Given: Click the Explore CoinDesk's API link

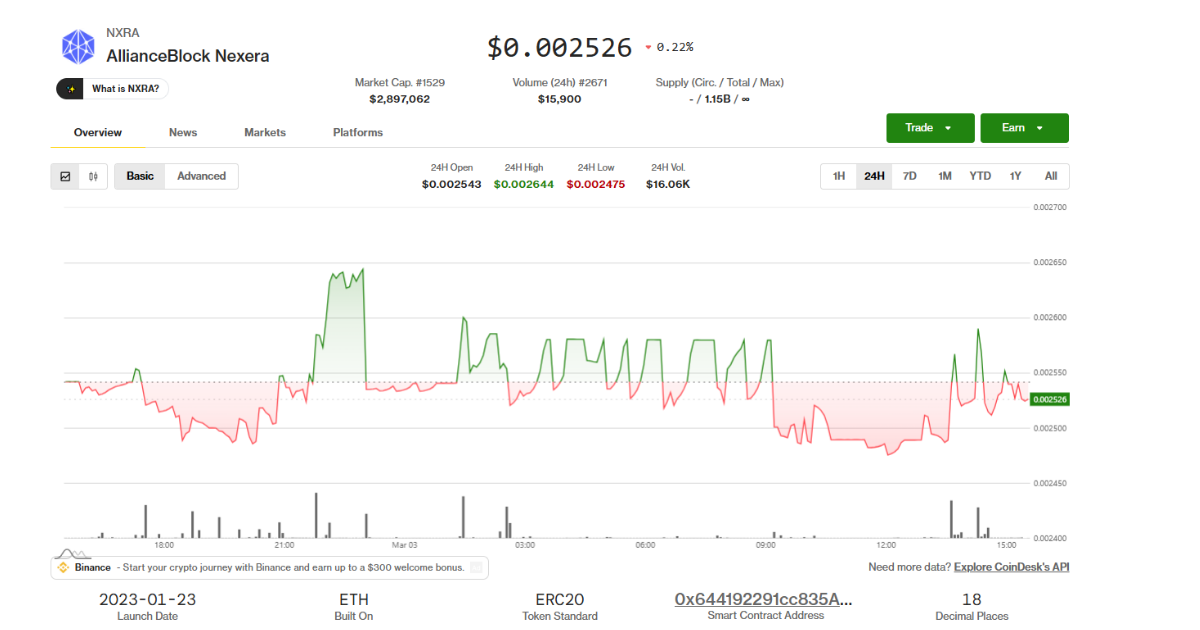Looking at the screenshot, I should pos(1011,566).
